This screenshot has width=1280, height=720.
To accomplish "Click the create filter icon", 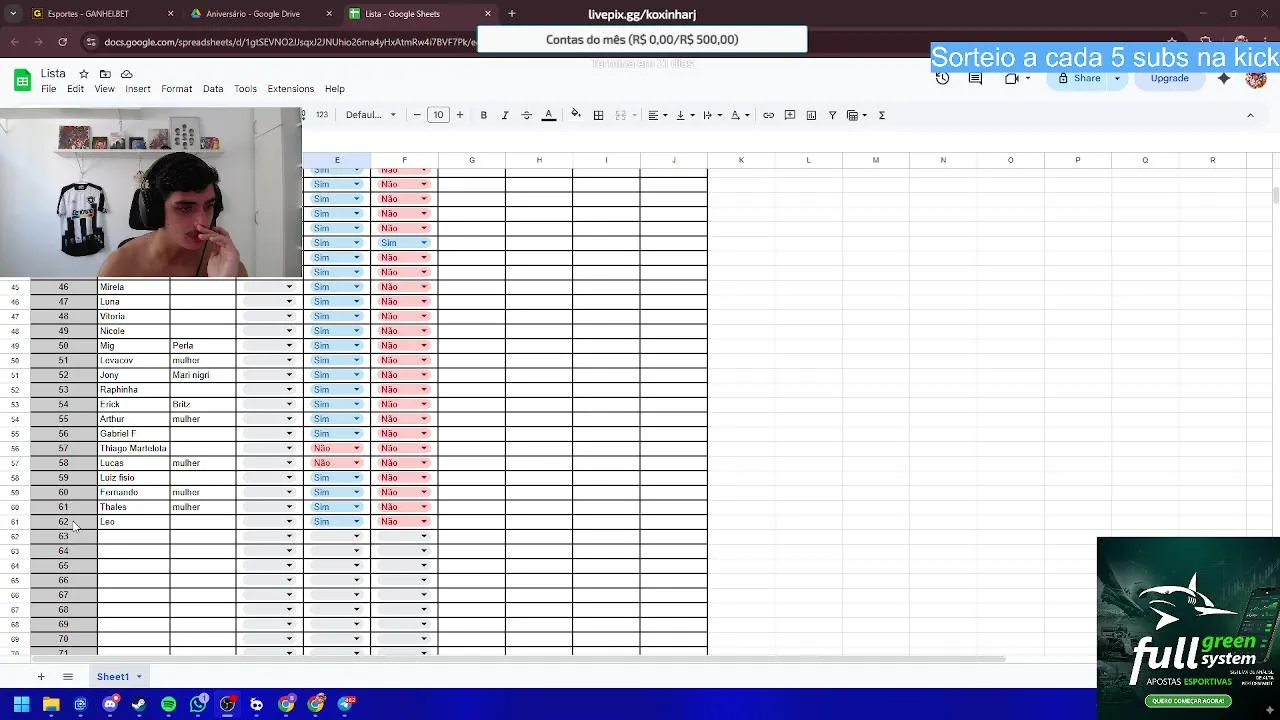I will 832,115.
